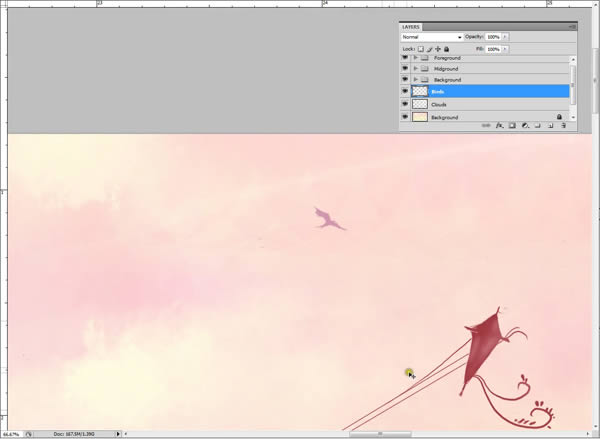Create new adjustment layer icon
Viewport: 600px width, 439px height.
525,126
